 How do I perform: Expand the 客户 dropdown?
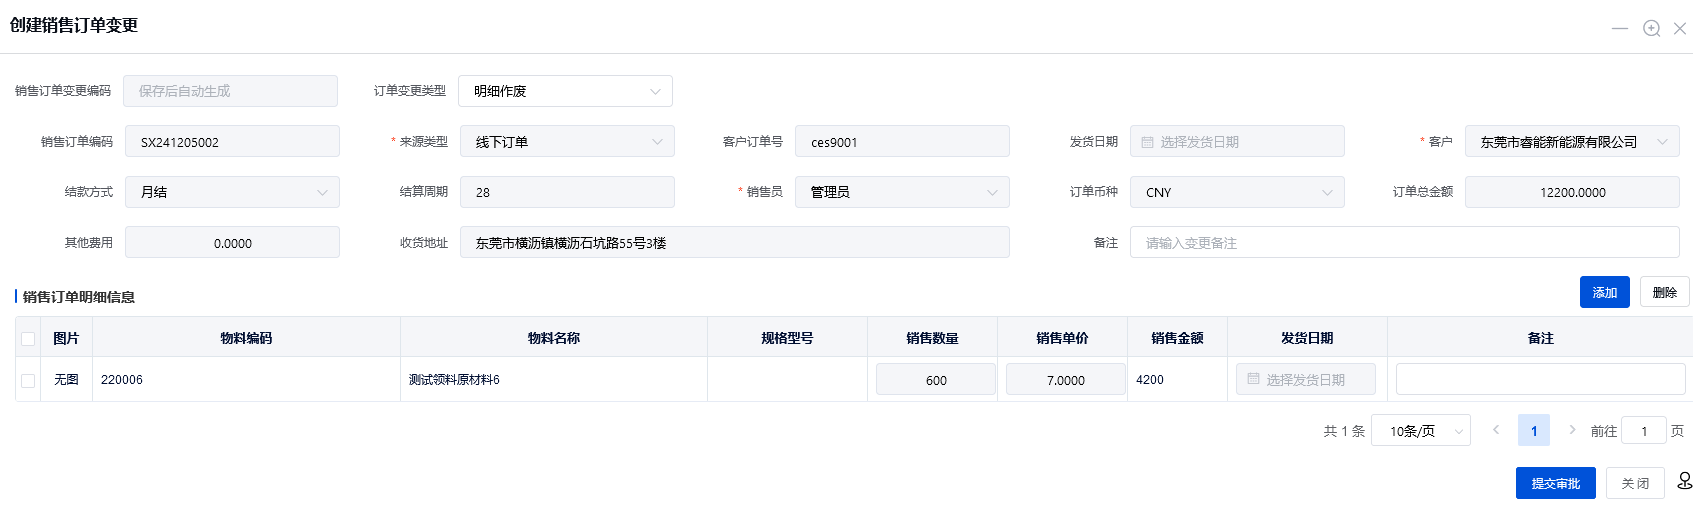pyautogui.click(x=1572, y=141)
